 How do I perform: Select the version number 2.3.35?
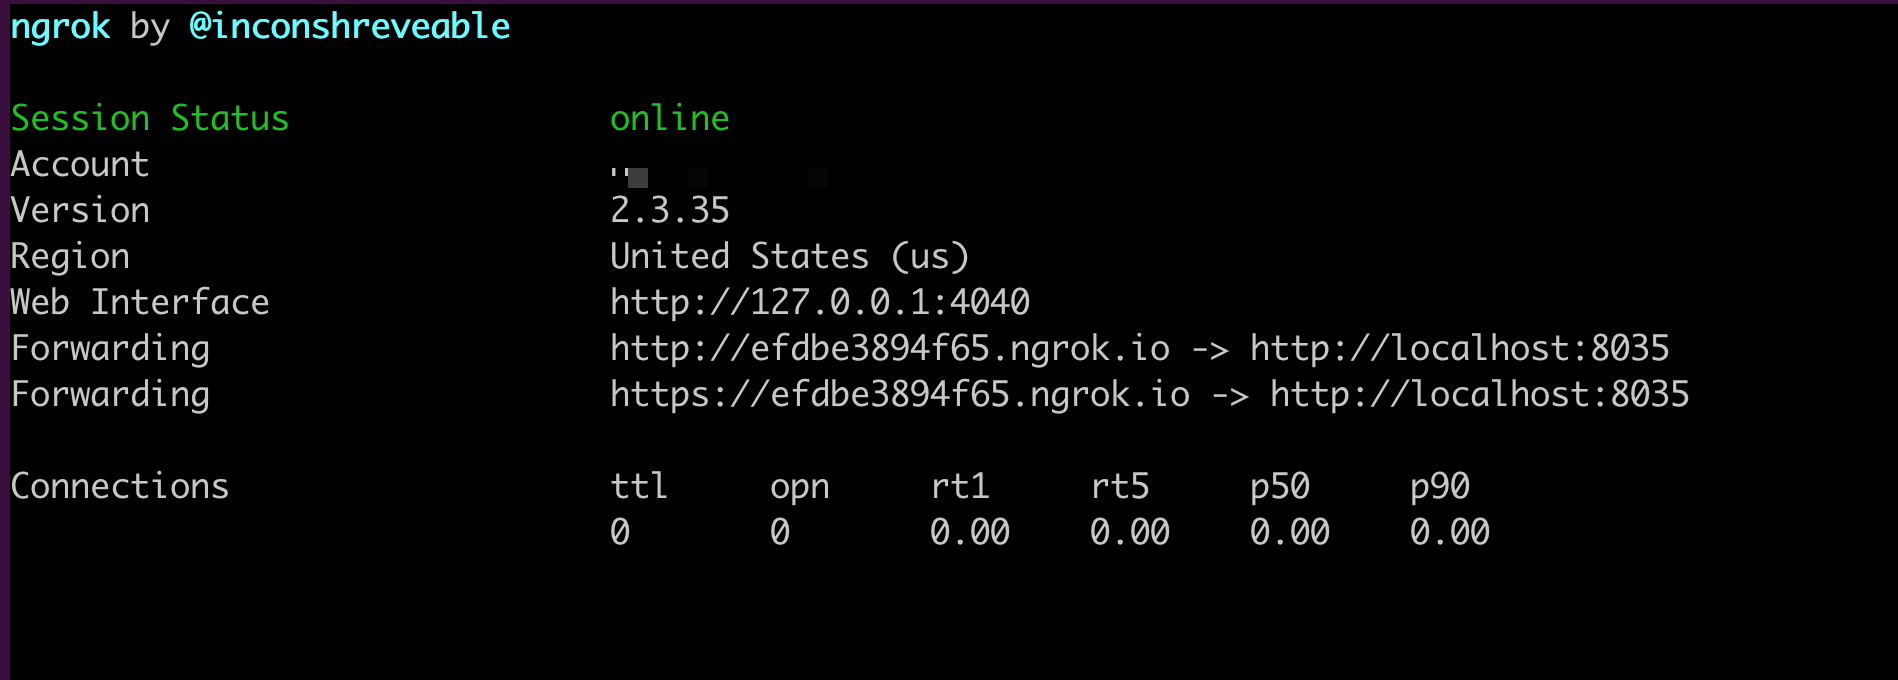pyautogui.click(x=670, y=210)
